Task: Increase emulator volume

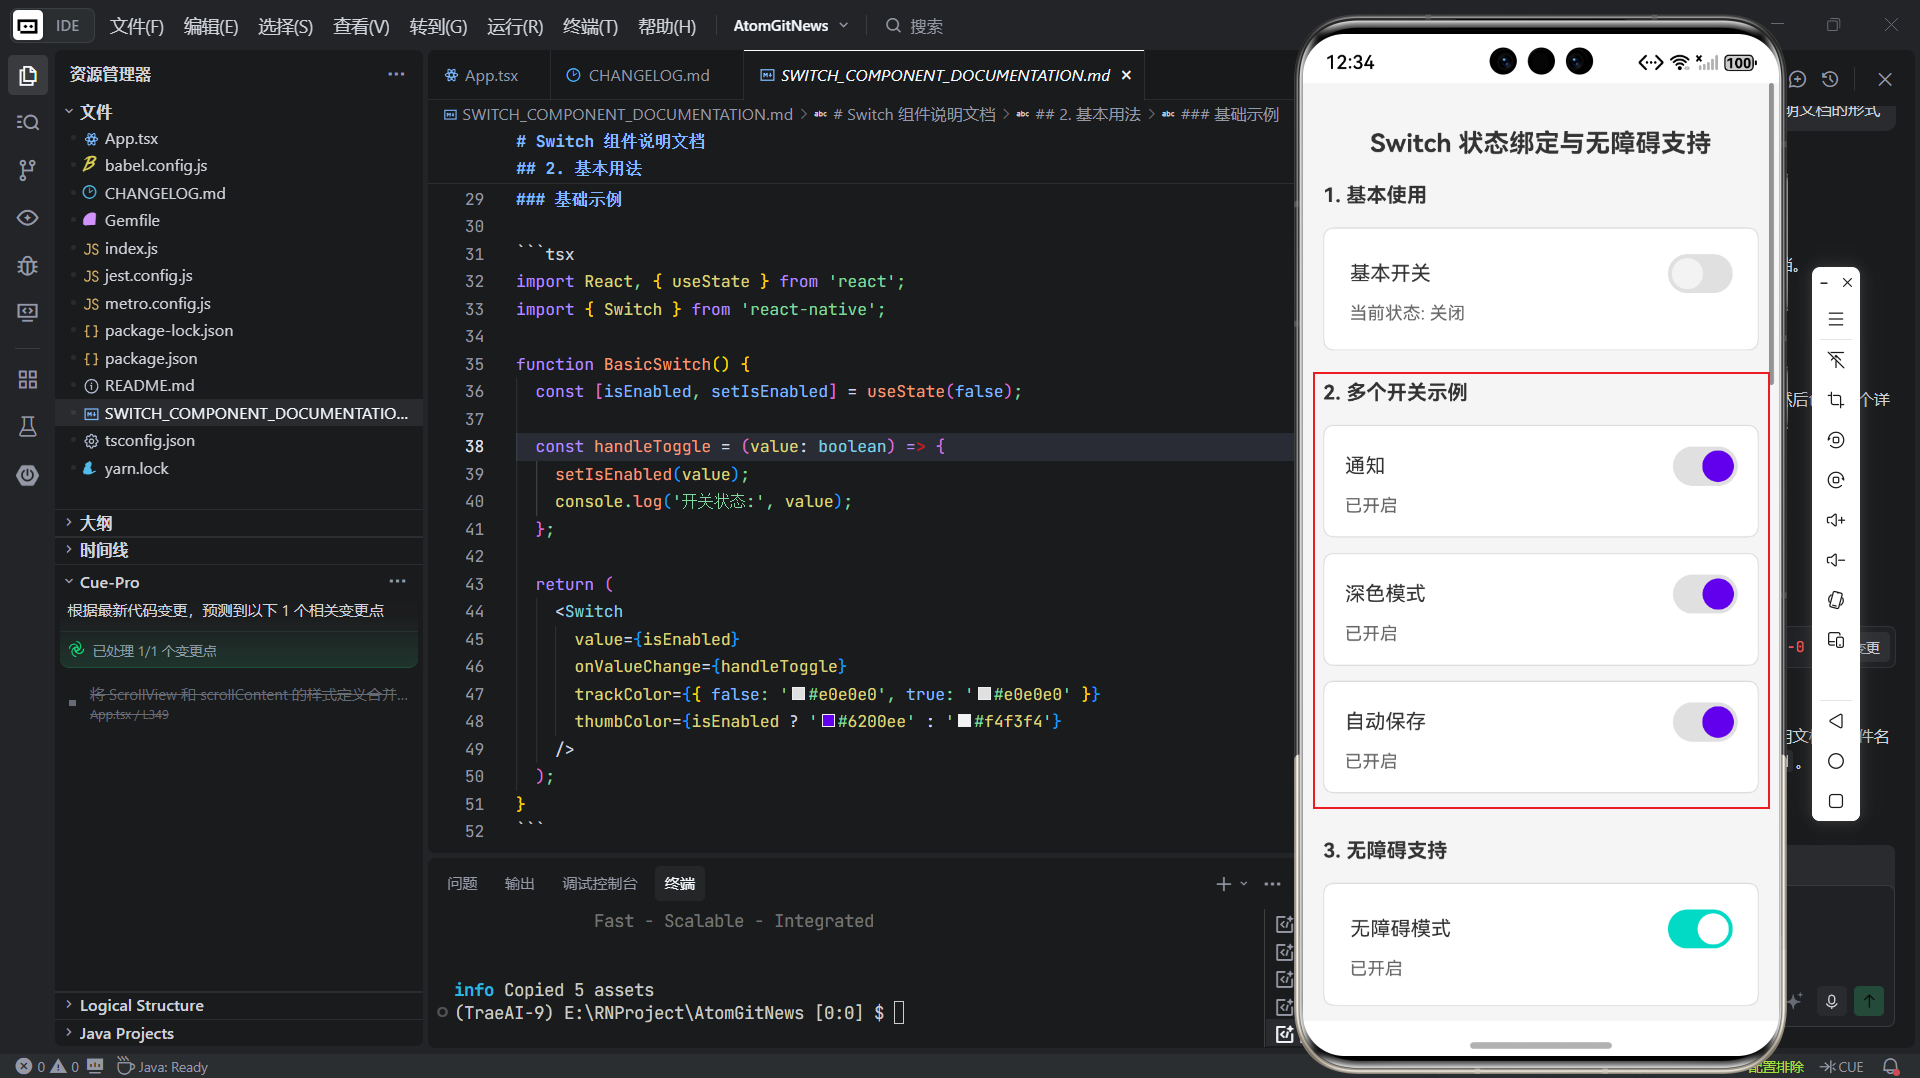Action: pos(1836,520)
